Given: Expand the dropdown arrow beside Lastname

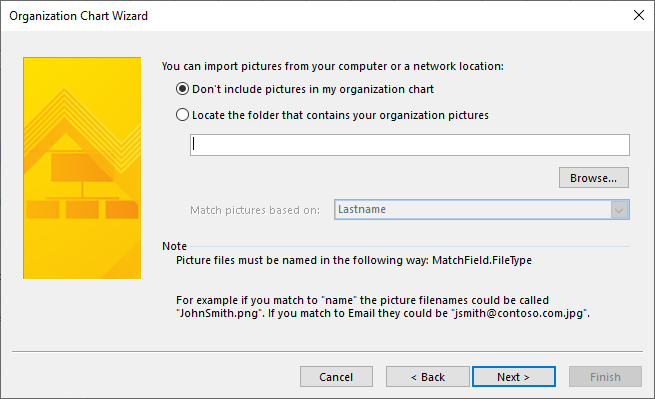Looking at the screenshot, I should point(619,210).
